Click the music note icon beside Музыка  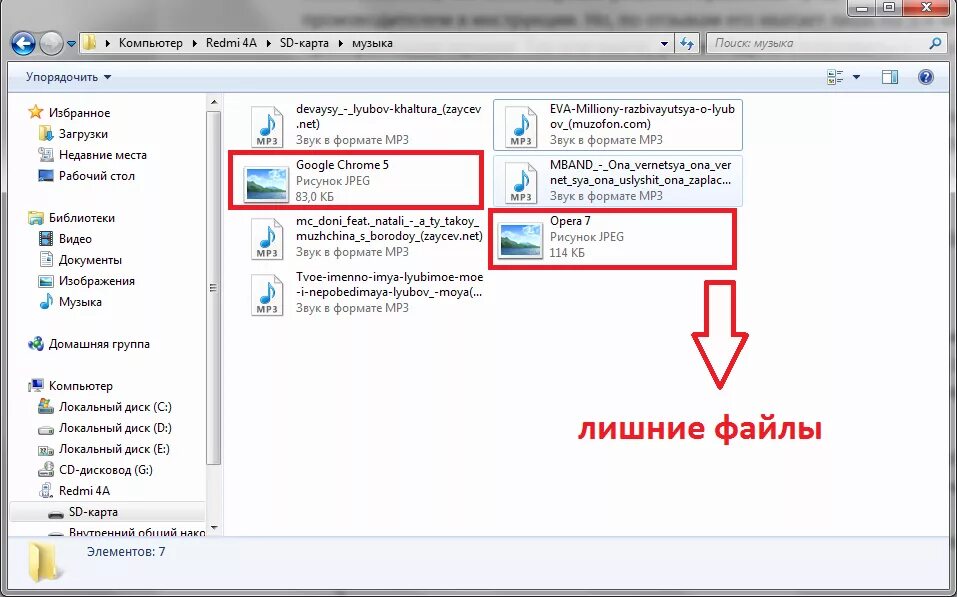[46, 302]
